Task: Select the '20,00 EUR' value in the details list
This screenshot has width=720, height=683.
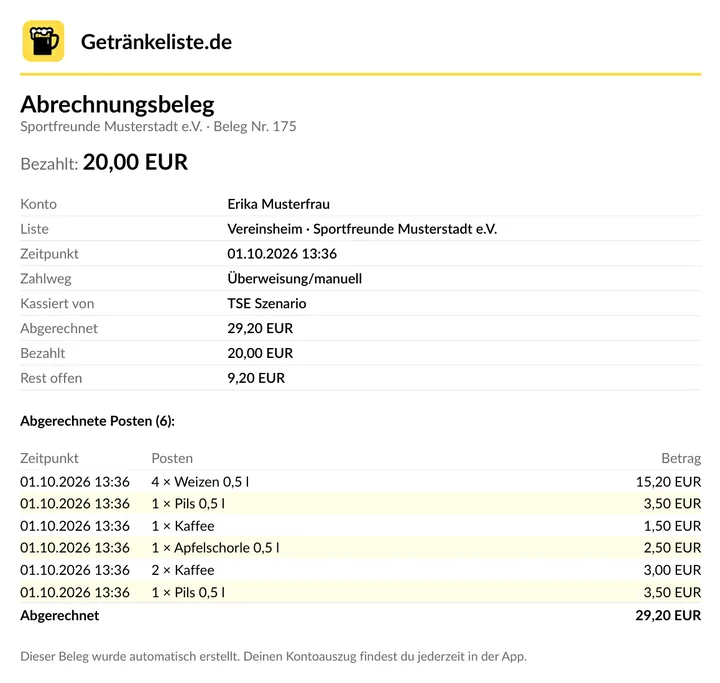Action: [260, 353]
